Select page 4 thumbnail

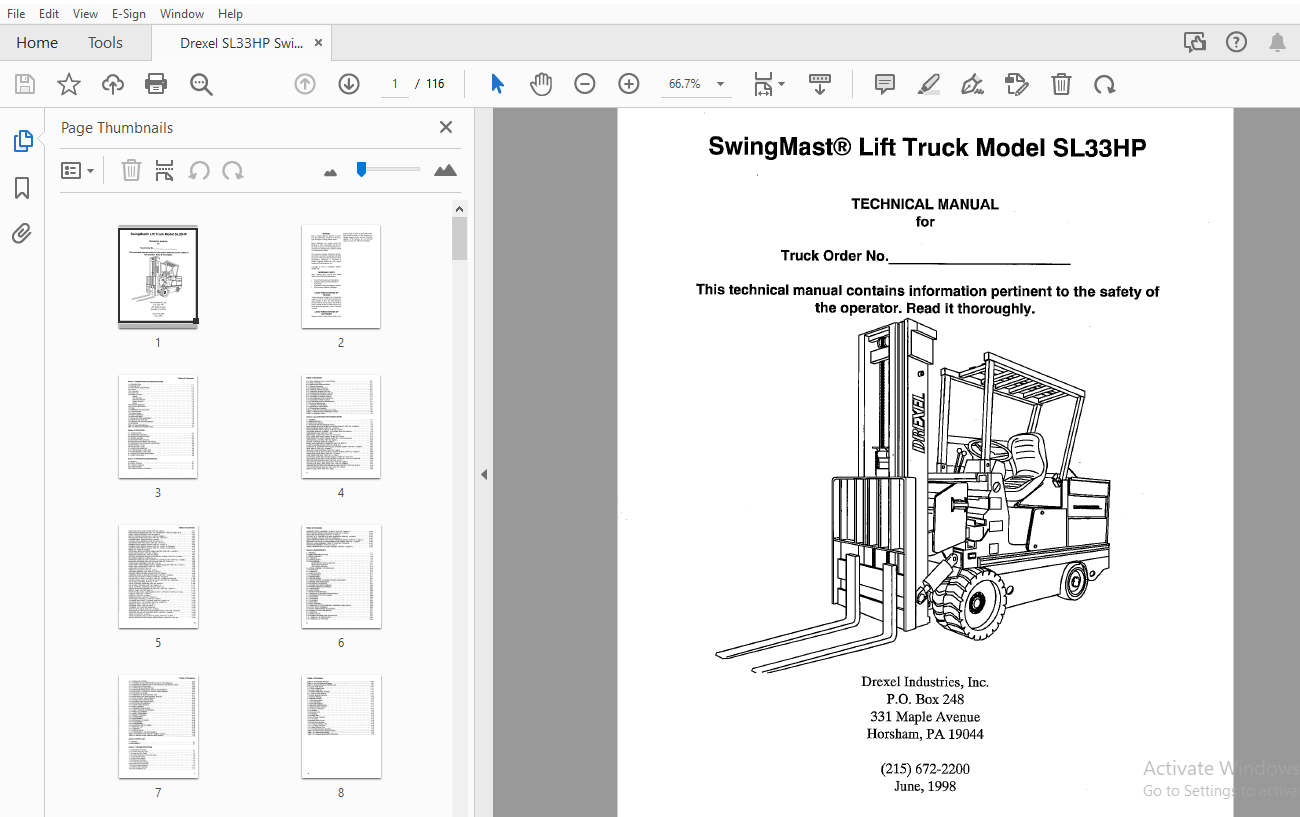tap(341, 427)
